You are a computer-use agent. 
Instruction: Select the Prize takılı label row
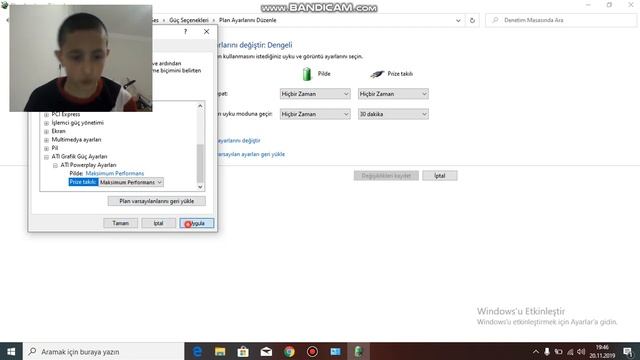point(83,182)
